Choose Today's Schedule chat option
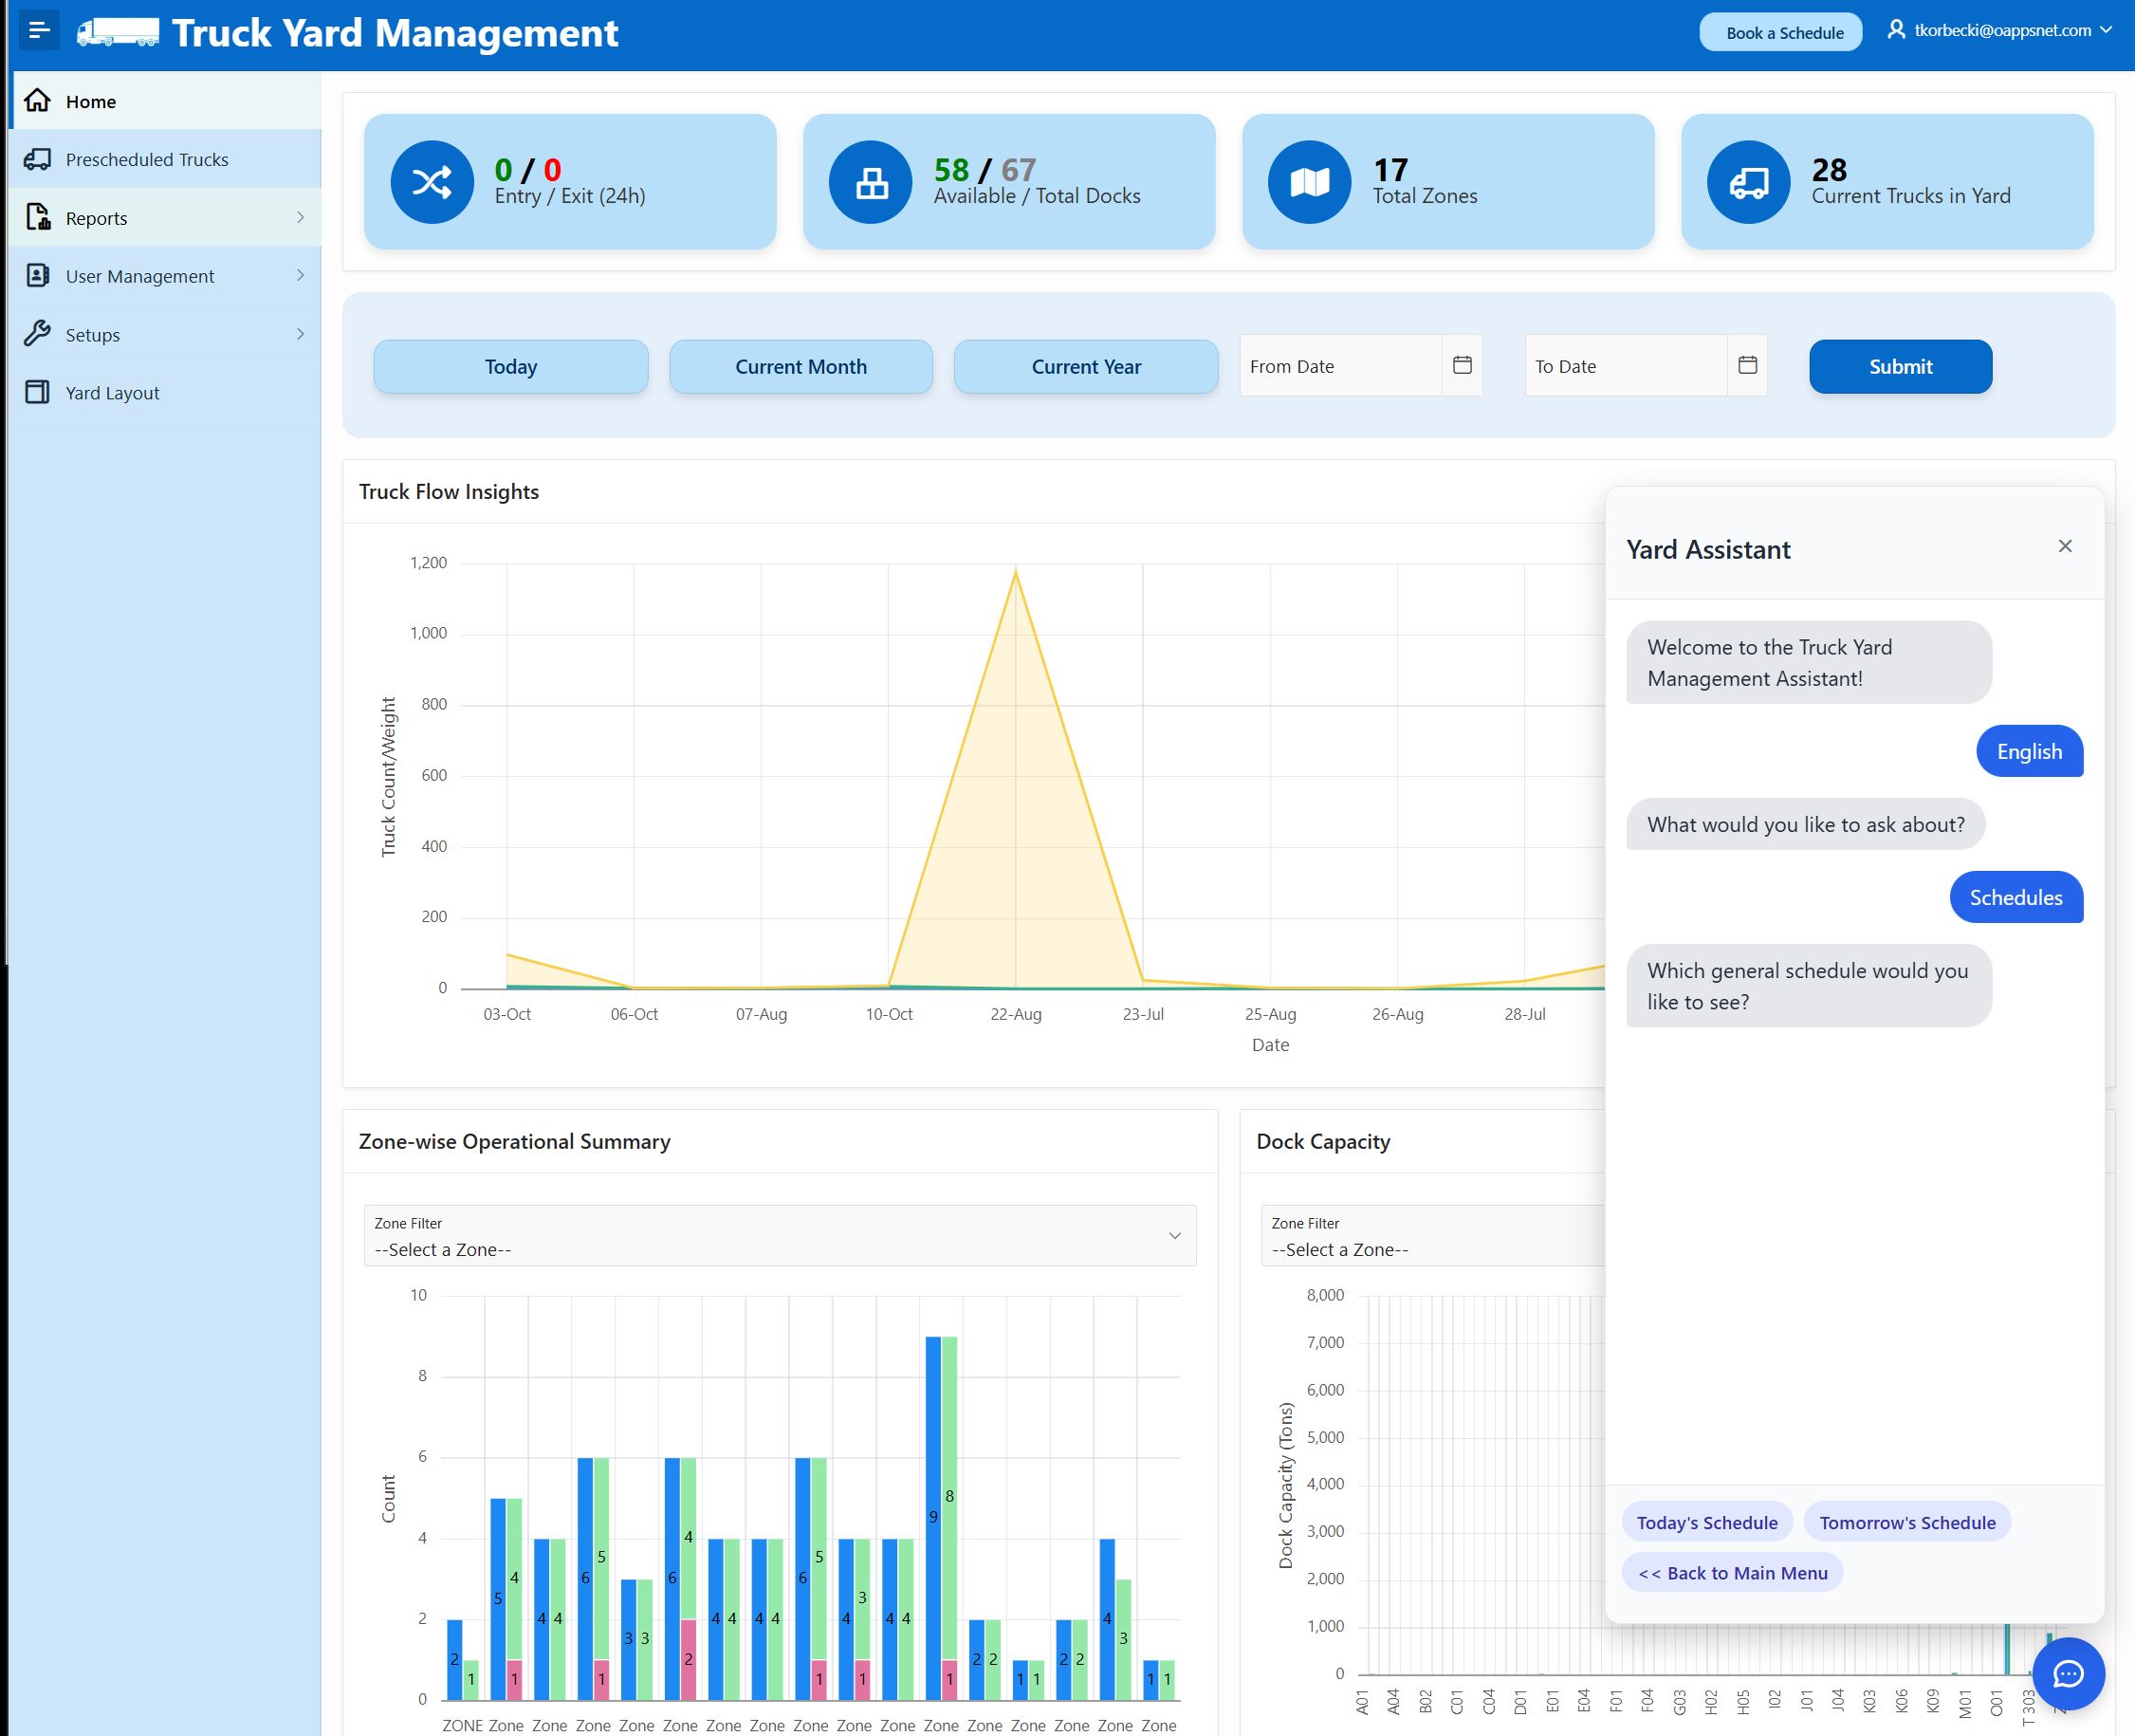2135x1736 pixels. tap(1706, 1522)
